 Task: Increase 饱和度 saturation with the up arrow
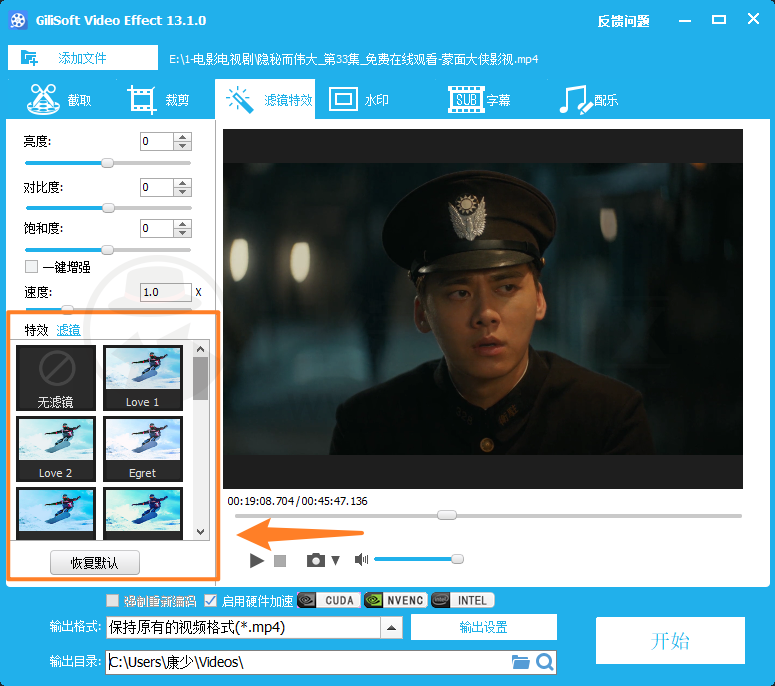tap(183, 224)
